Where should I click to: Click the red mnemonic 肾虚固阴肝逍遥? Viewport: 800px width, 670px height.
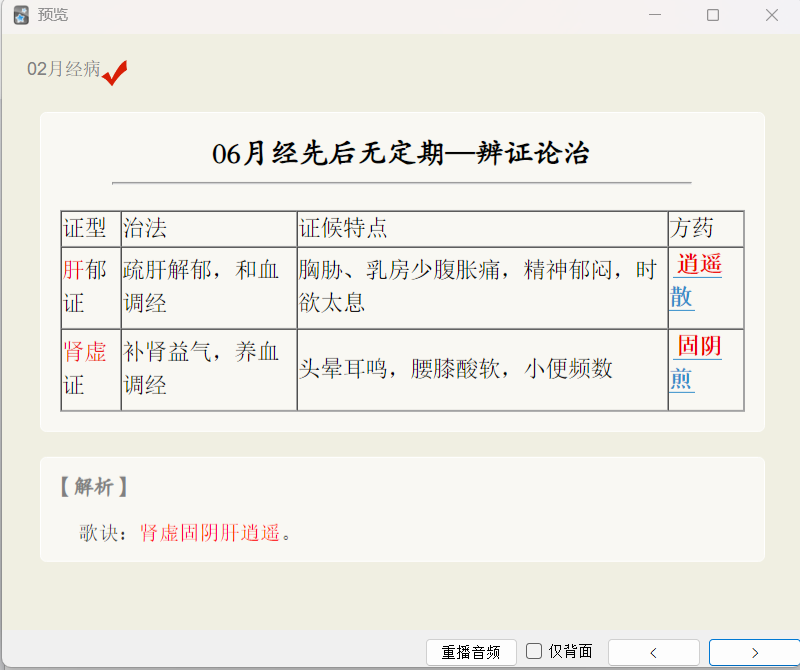point(210,533)
